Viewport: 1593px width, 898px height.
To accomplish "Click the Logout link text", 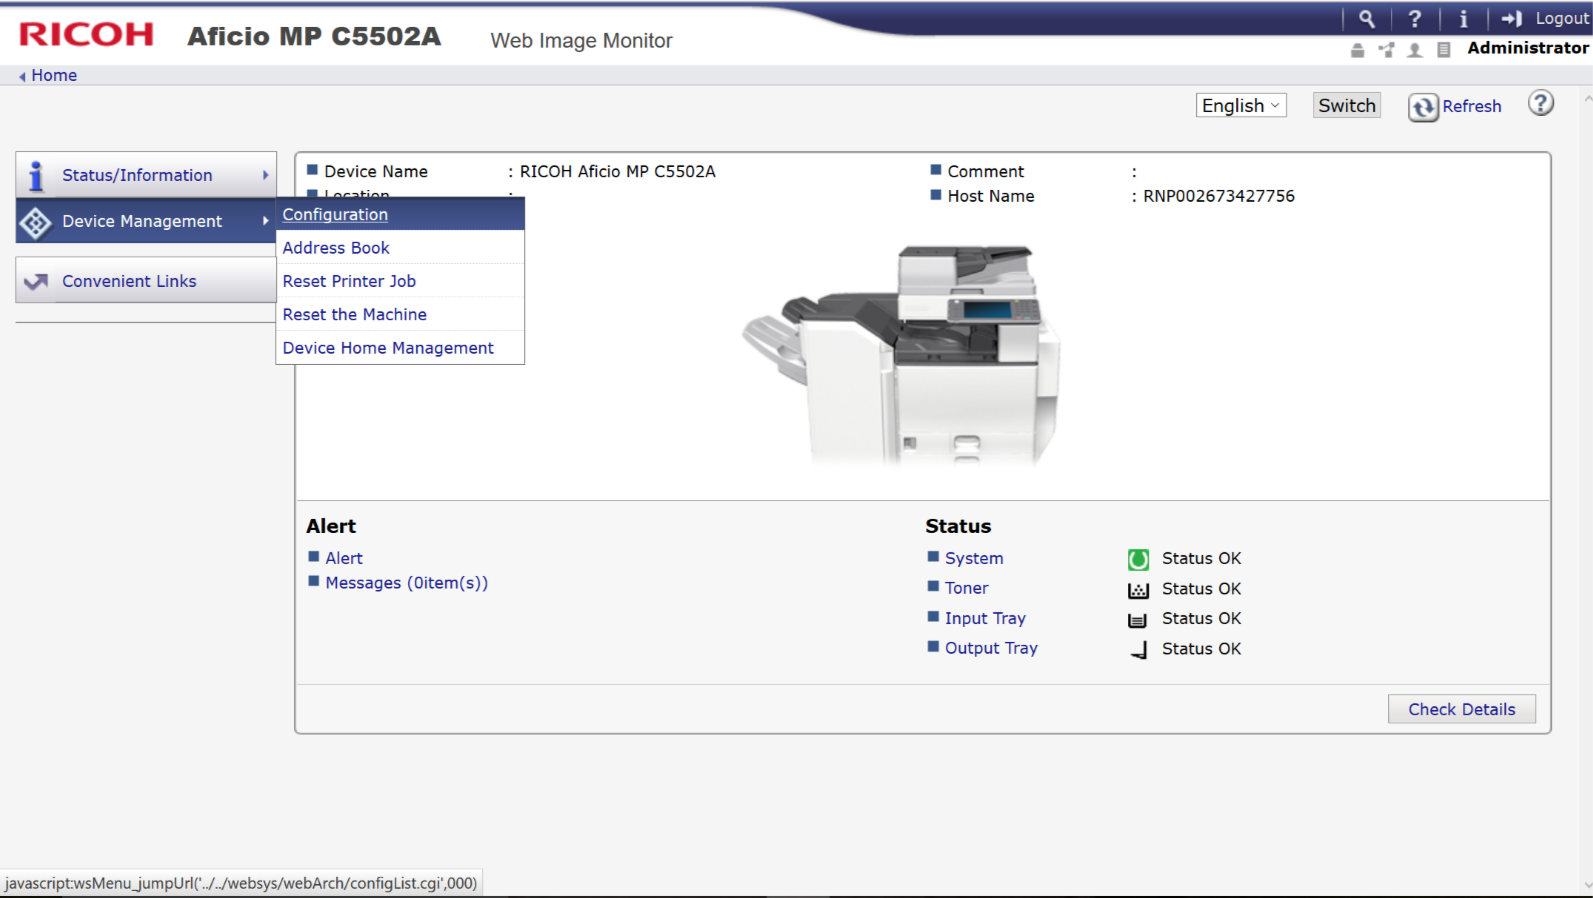I will [x=1561, y=19].
